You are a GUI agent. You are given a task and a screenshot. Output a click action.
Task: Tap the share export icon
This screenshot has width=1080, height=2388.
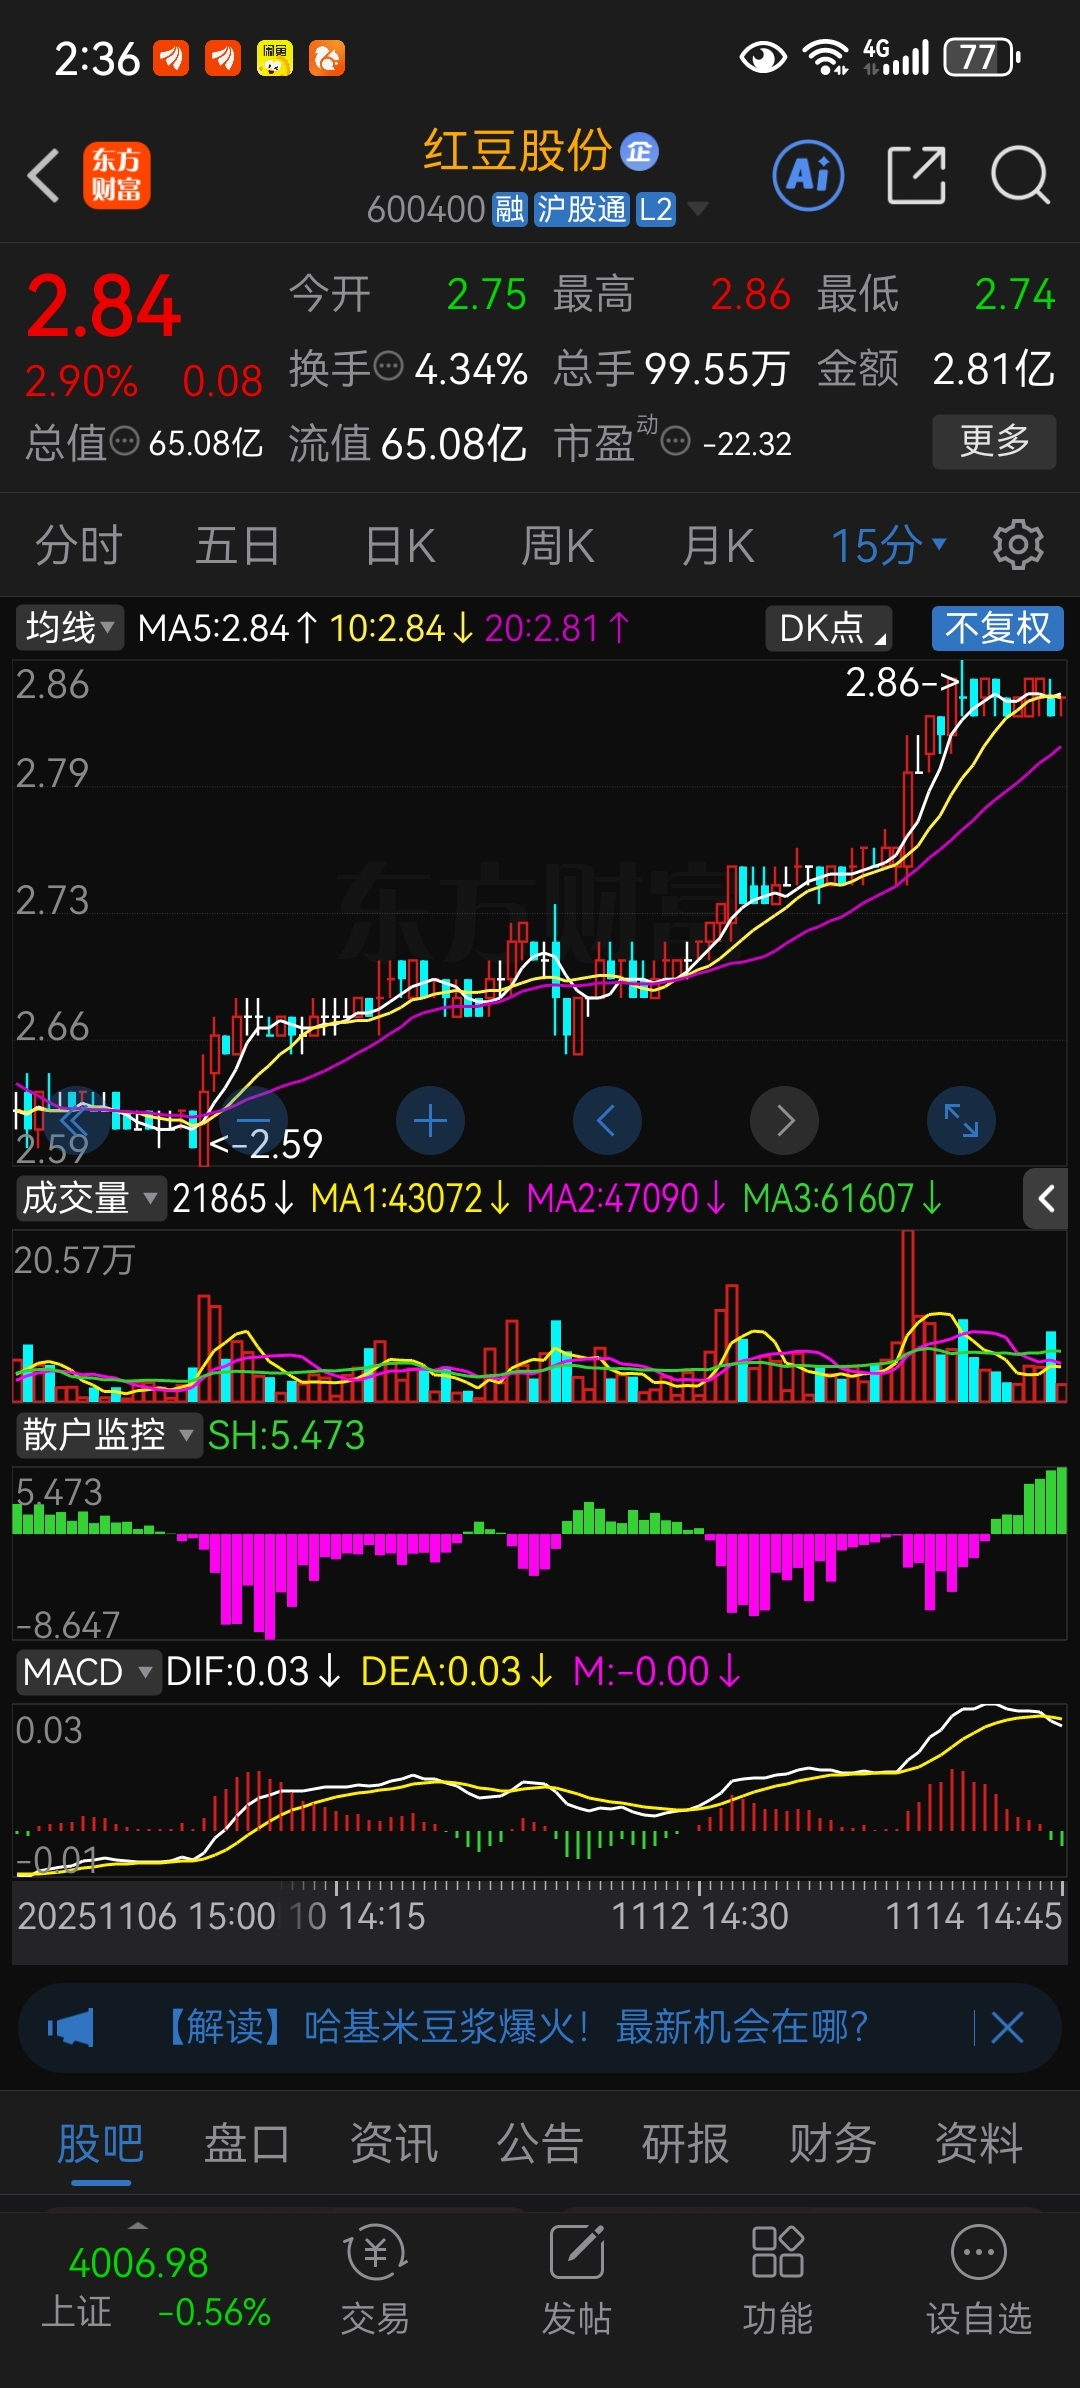[x=917, y=175]
